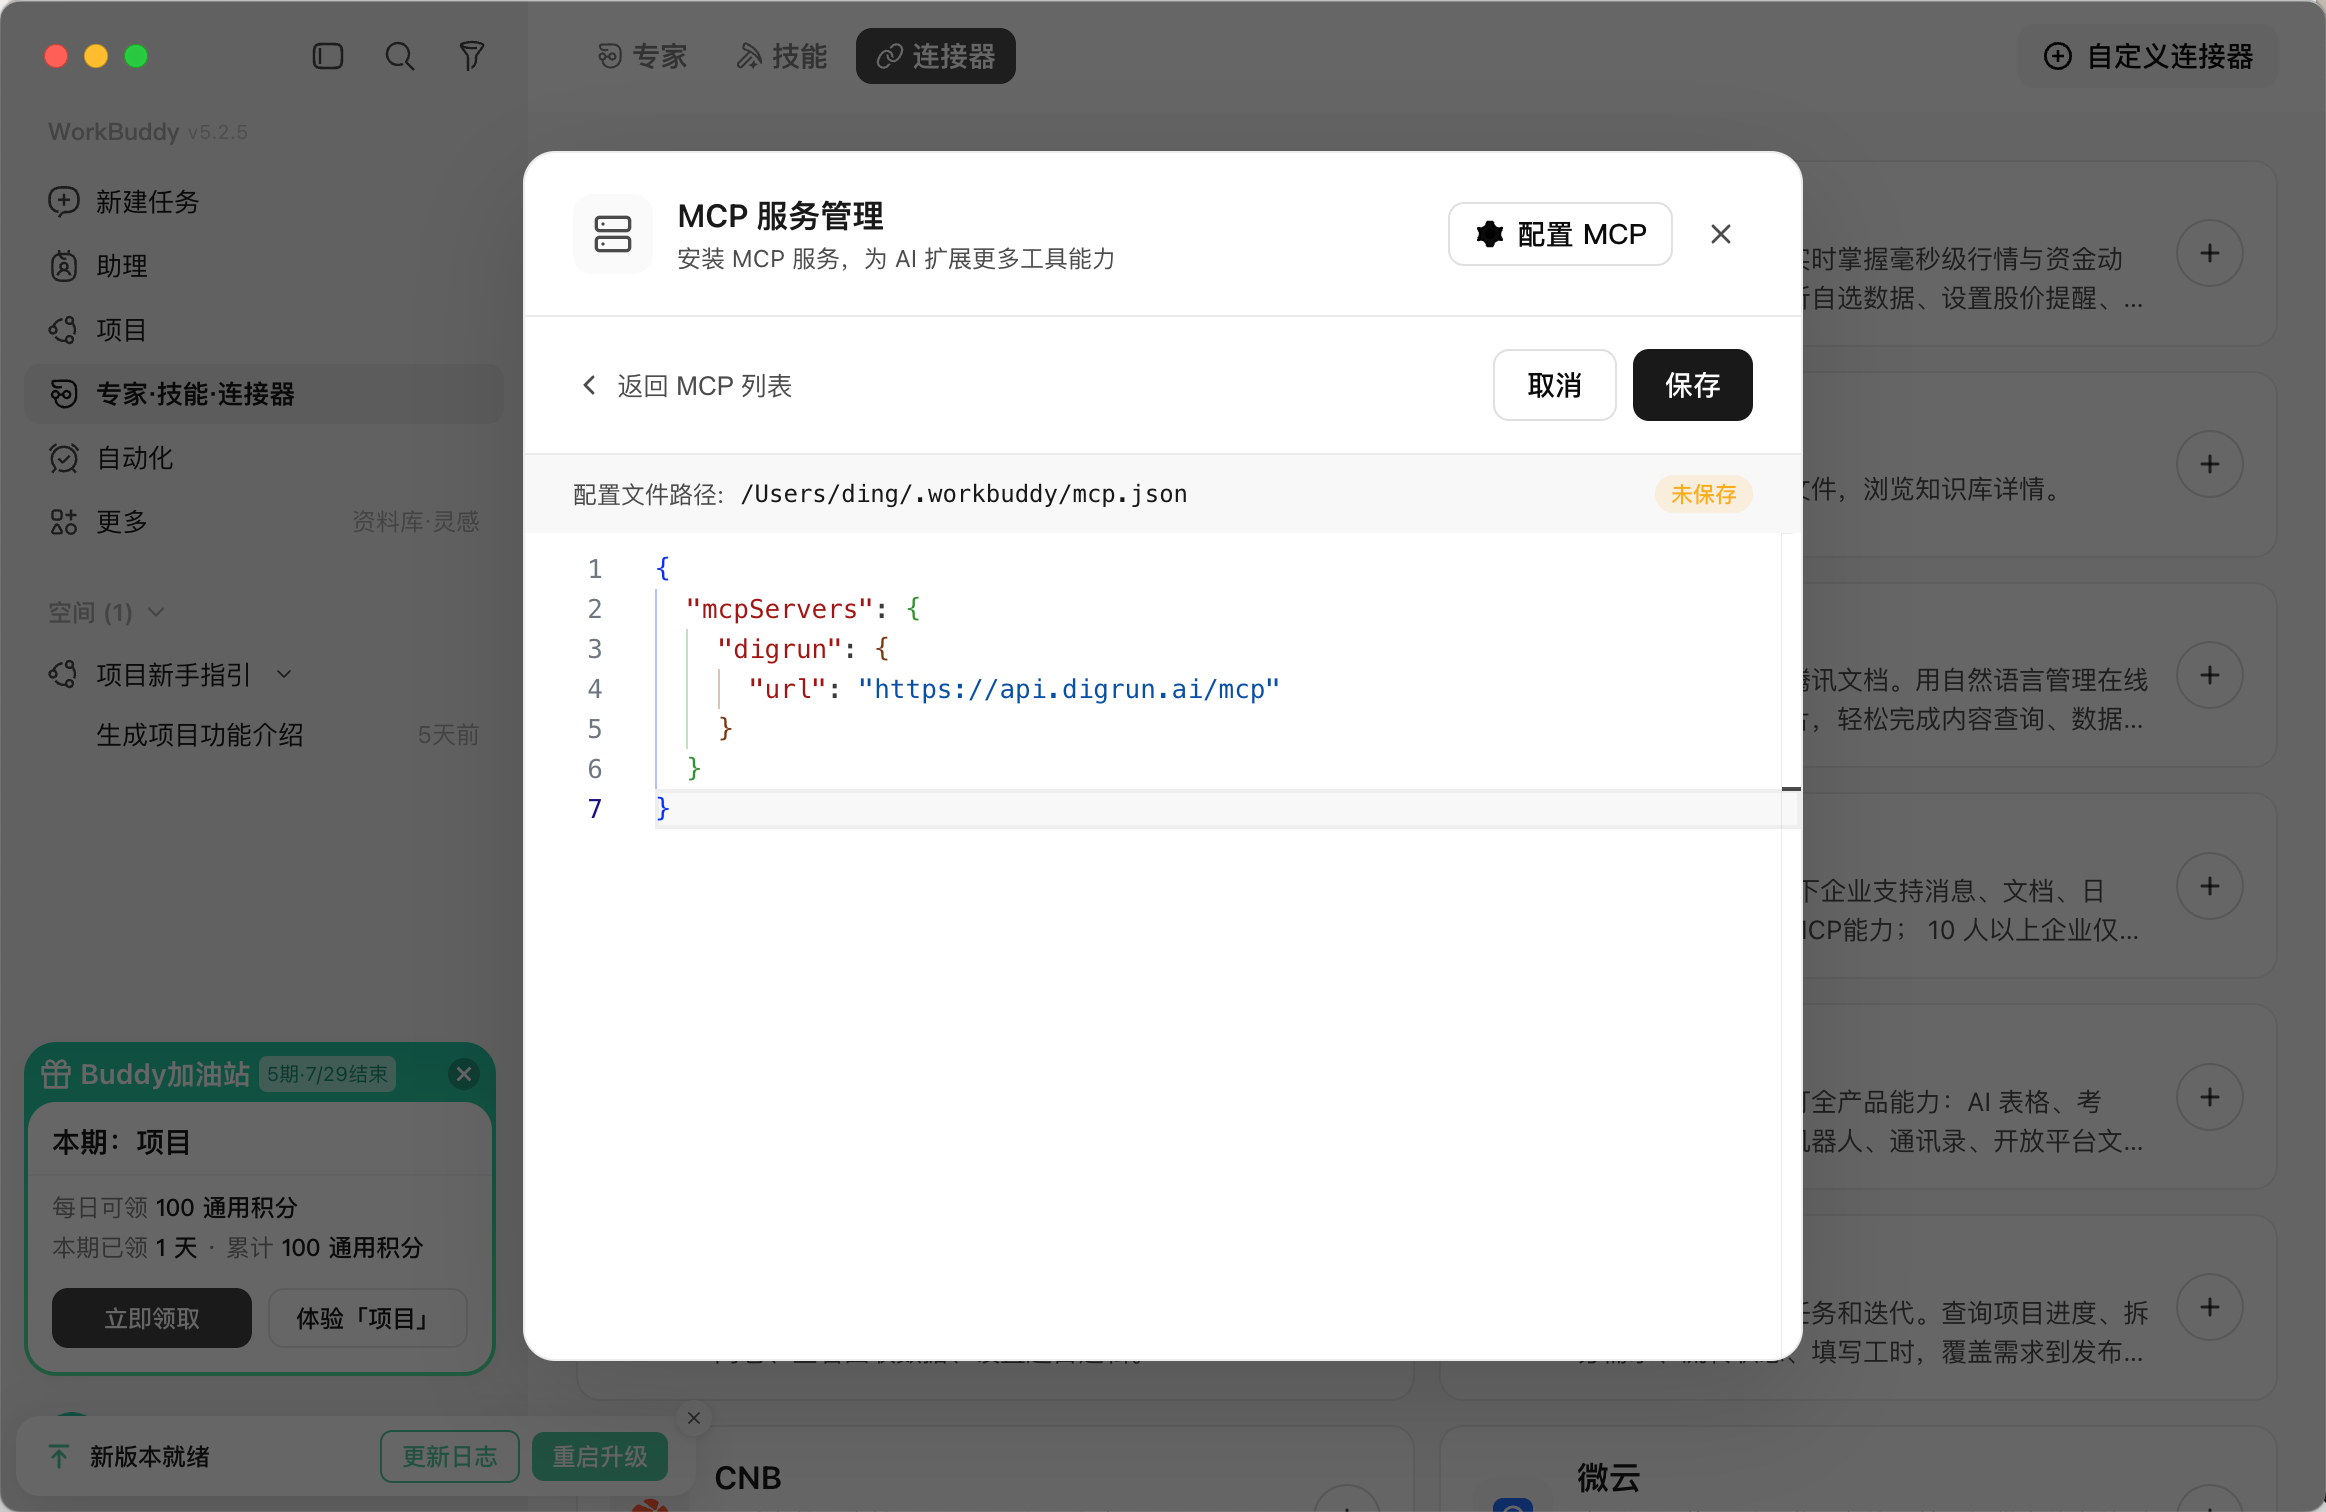Screen dimensions: 2326x1512
Task: Add the connector mentioning 讯文档
Action: coord(2210,675)
